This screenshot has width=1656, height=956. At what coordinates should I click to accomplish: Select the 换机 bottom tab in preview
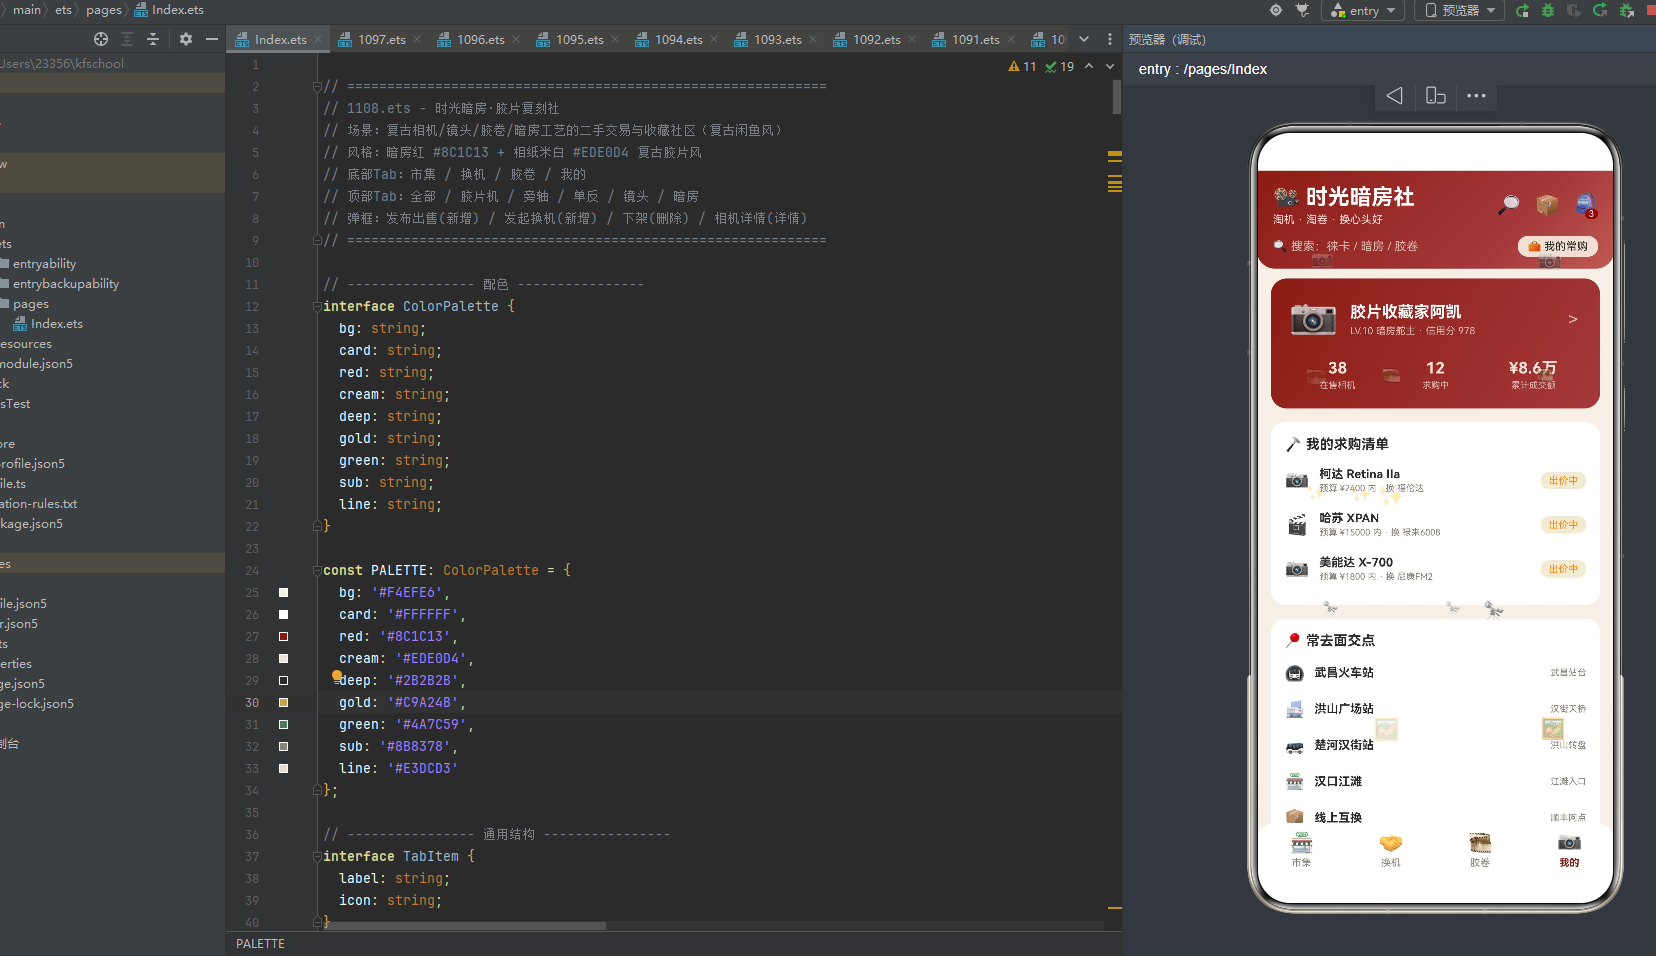click(x=1390, y=850)
